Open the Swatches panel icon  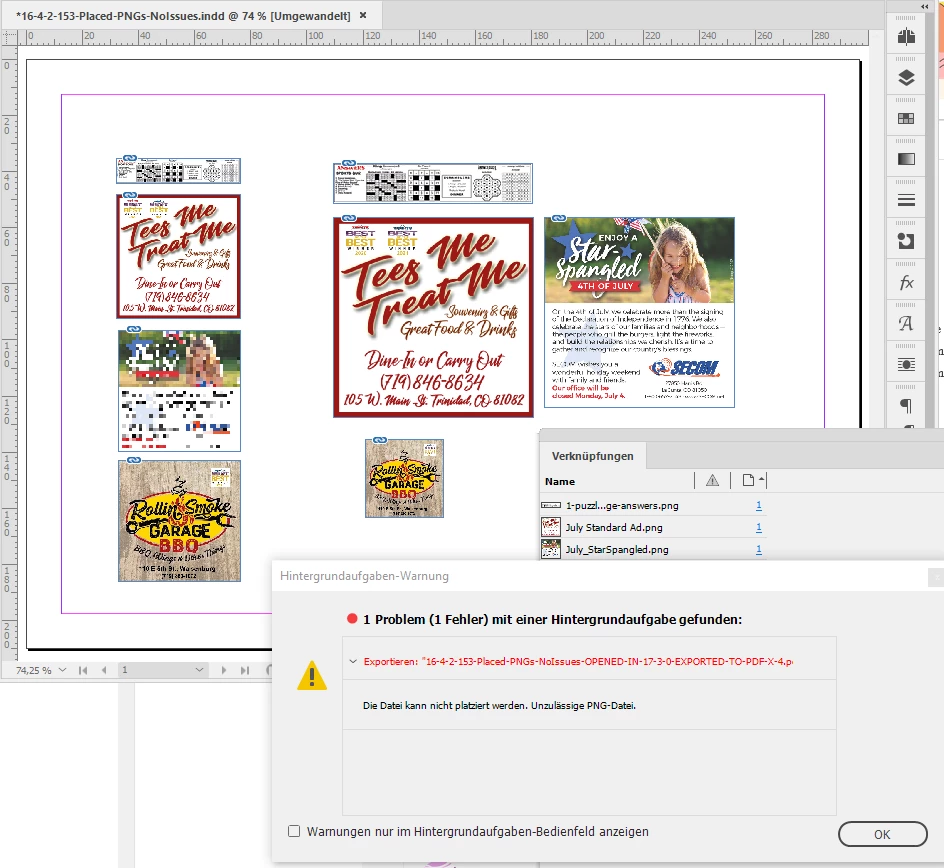coord(906,119)
